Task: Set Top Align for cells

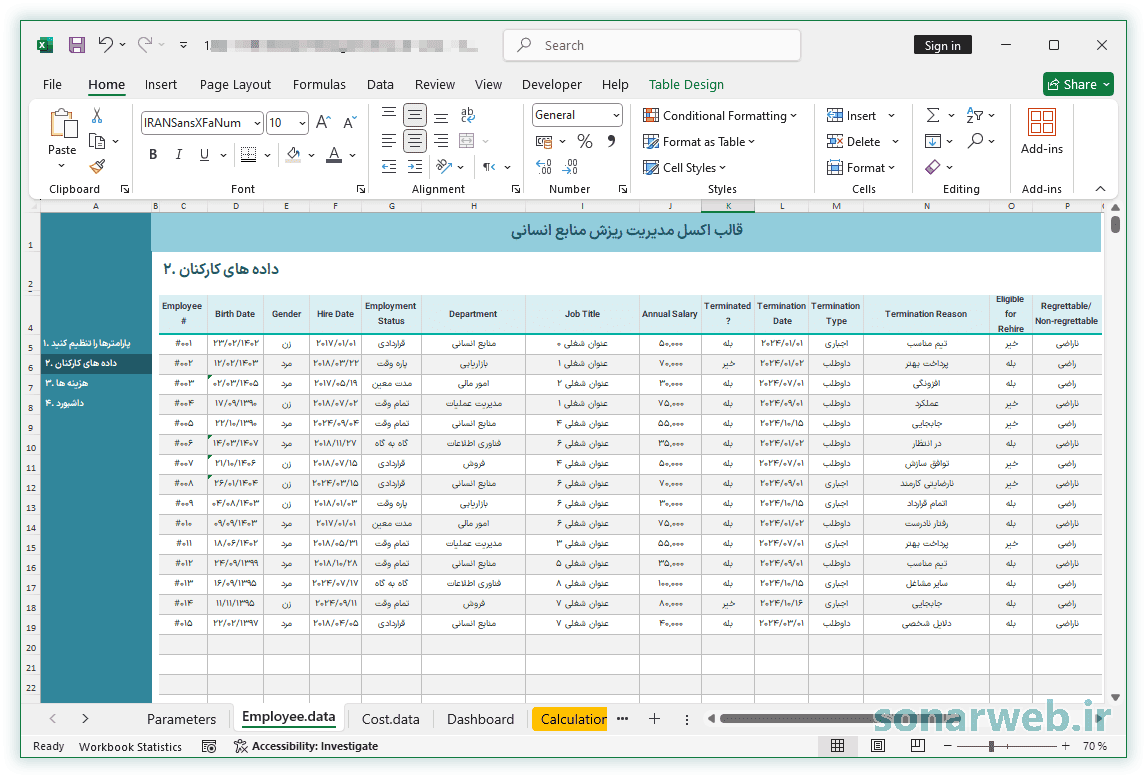Action: tap(389, 115)
